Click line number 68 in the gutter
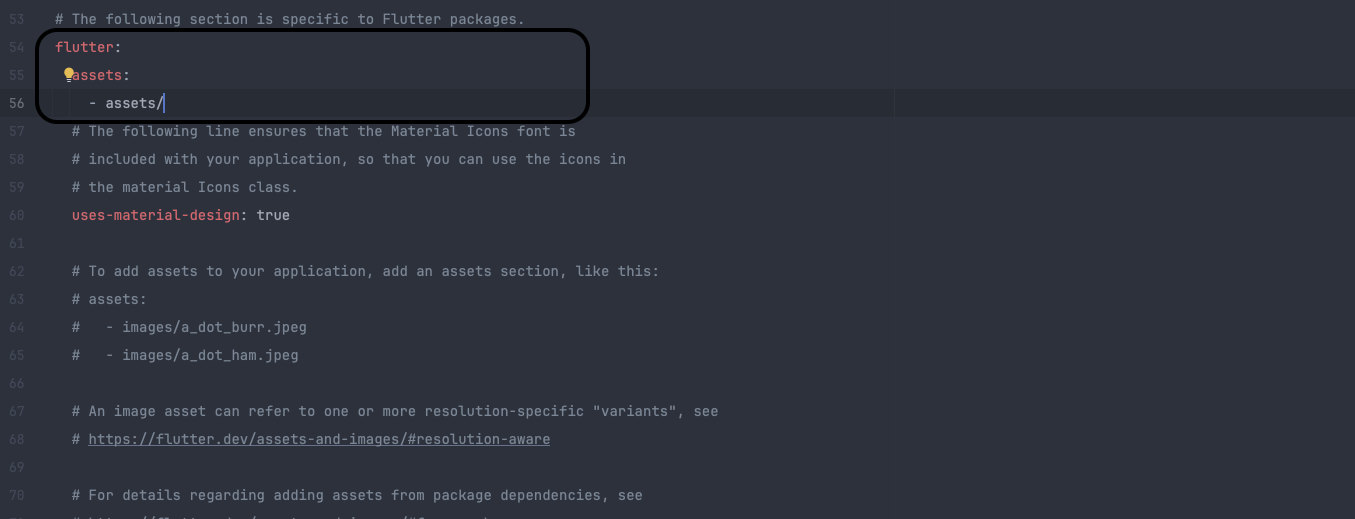Image resolution: width=1355 pixels, height=519 pixels. [x=17, y=439]
